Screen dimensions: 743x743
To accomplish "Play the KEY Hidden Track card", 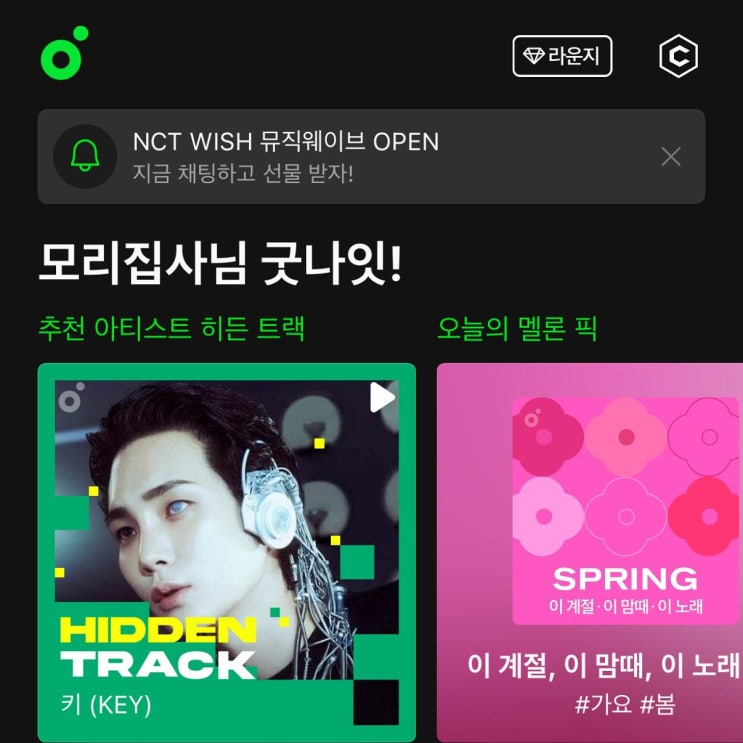I will [382, 397].
